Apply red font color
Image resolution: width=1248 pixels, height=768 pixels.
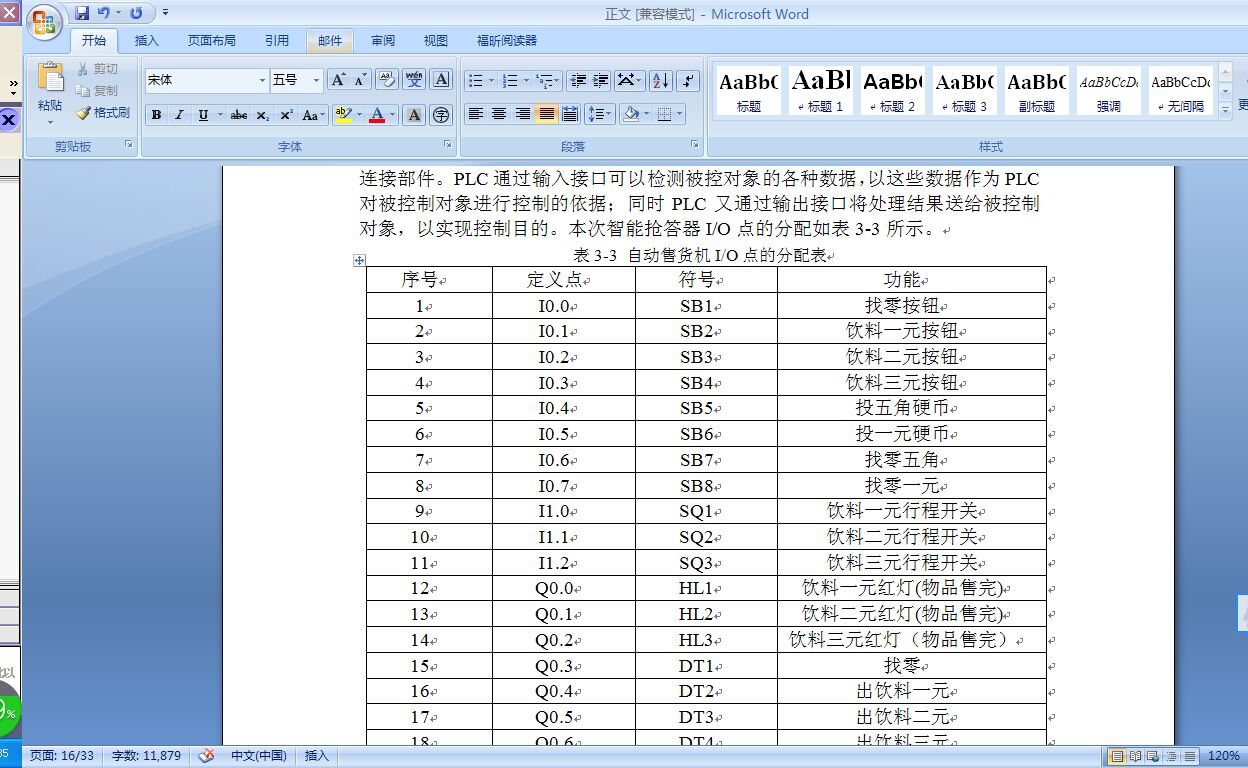[377, 115]
